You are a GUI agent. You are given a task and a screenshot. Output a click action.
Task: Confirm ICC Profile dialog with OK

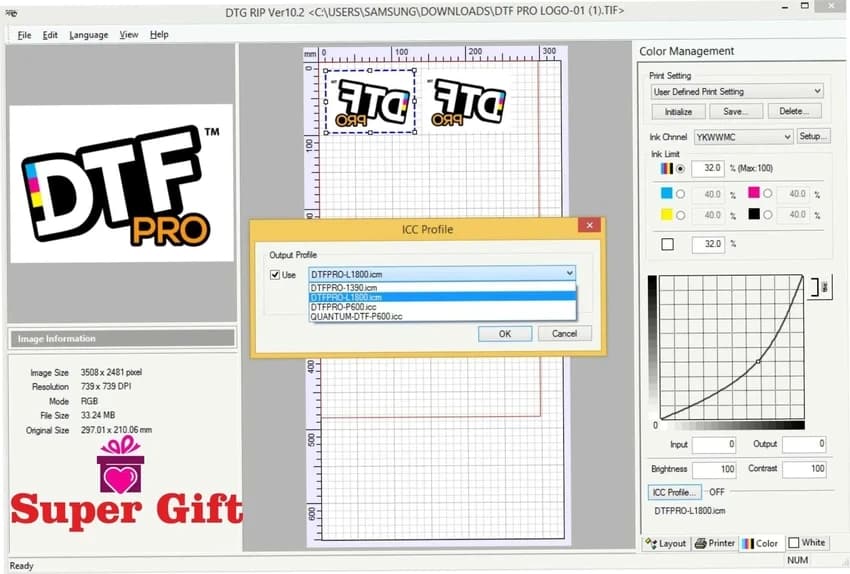(505, 334)
